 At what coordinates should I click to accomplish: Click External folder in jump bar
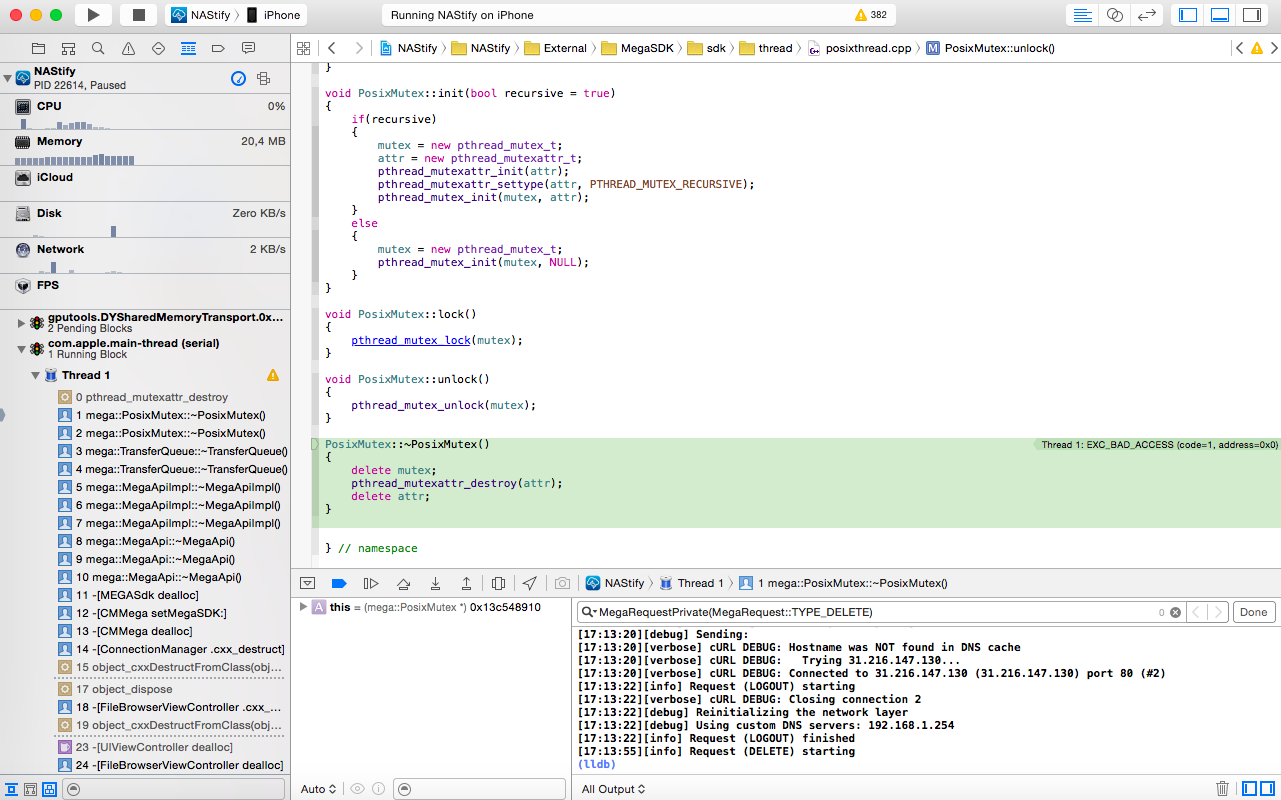tap(556, 48)
